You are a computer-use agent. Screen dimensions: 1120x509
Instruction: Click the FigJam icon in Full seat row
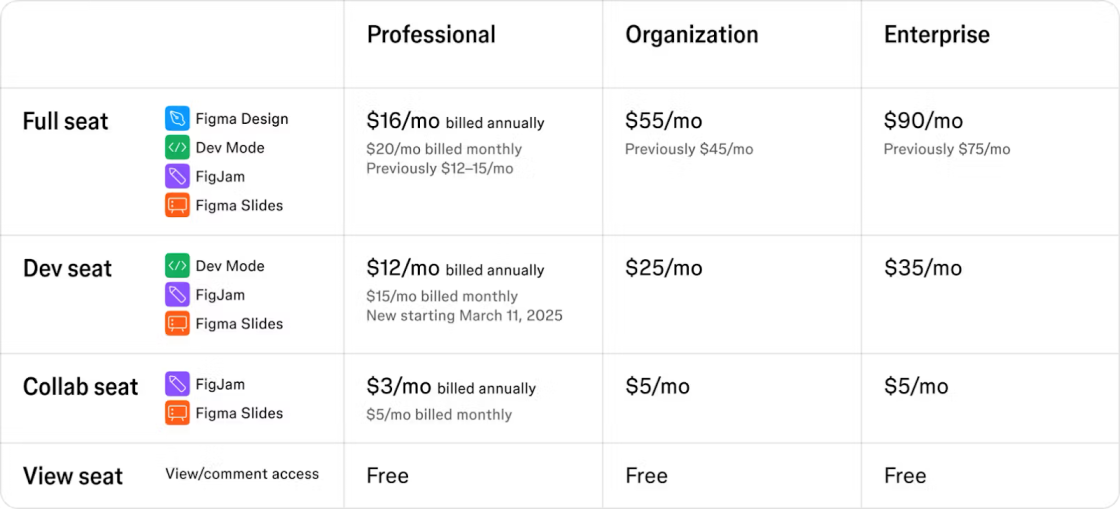tap(177, 177)
